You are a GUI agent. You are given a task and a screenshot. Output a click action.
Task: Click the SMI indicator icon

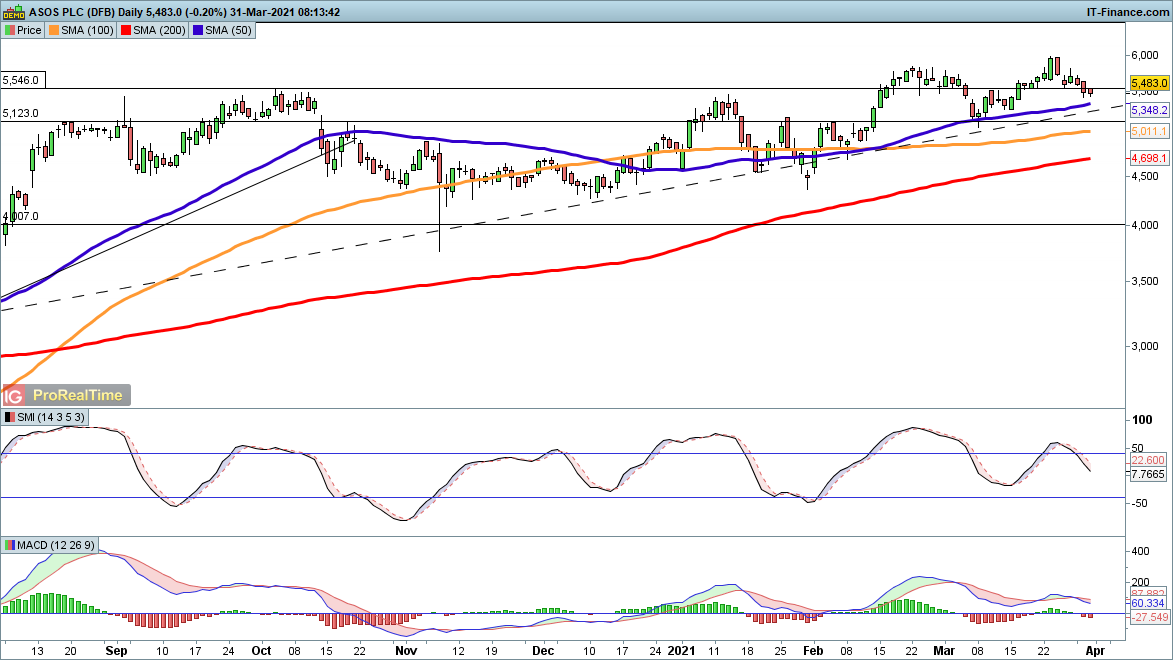(x=9, y=417)
